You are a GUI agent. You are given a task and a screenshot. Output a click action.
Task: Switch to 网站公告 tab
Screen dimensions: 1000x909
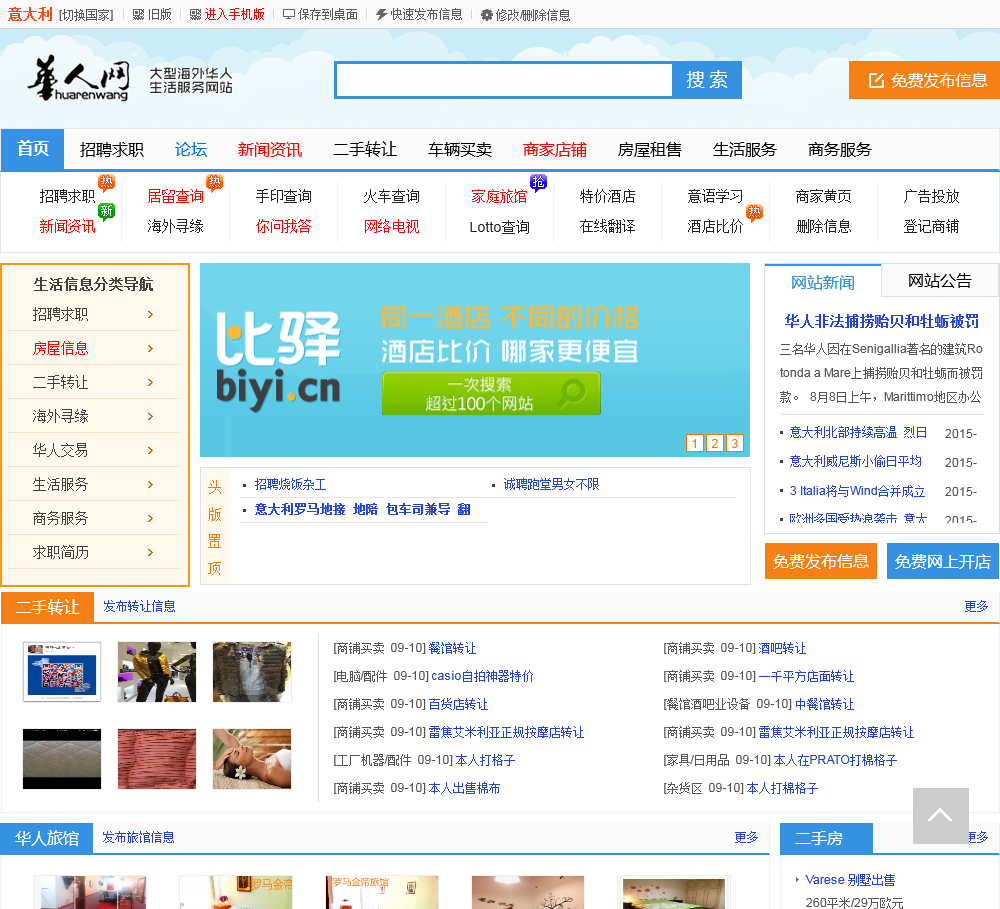[x=939, y=281]
